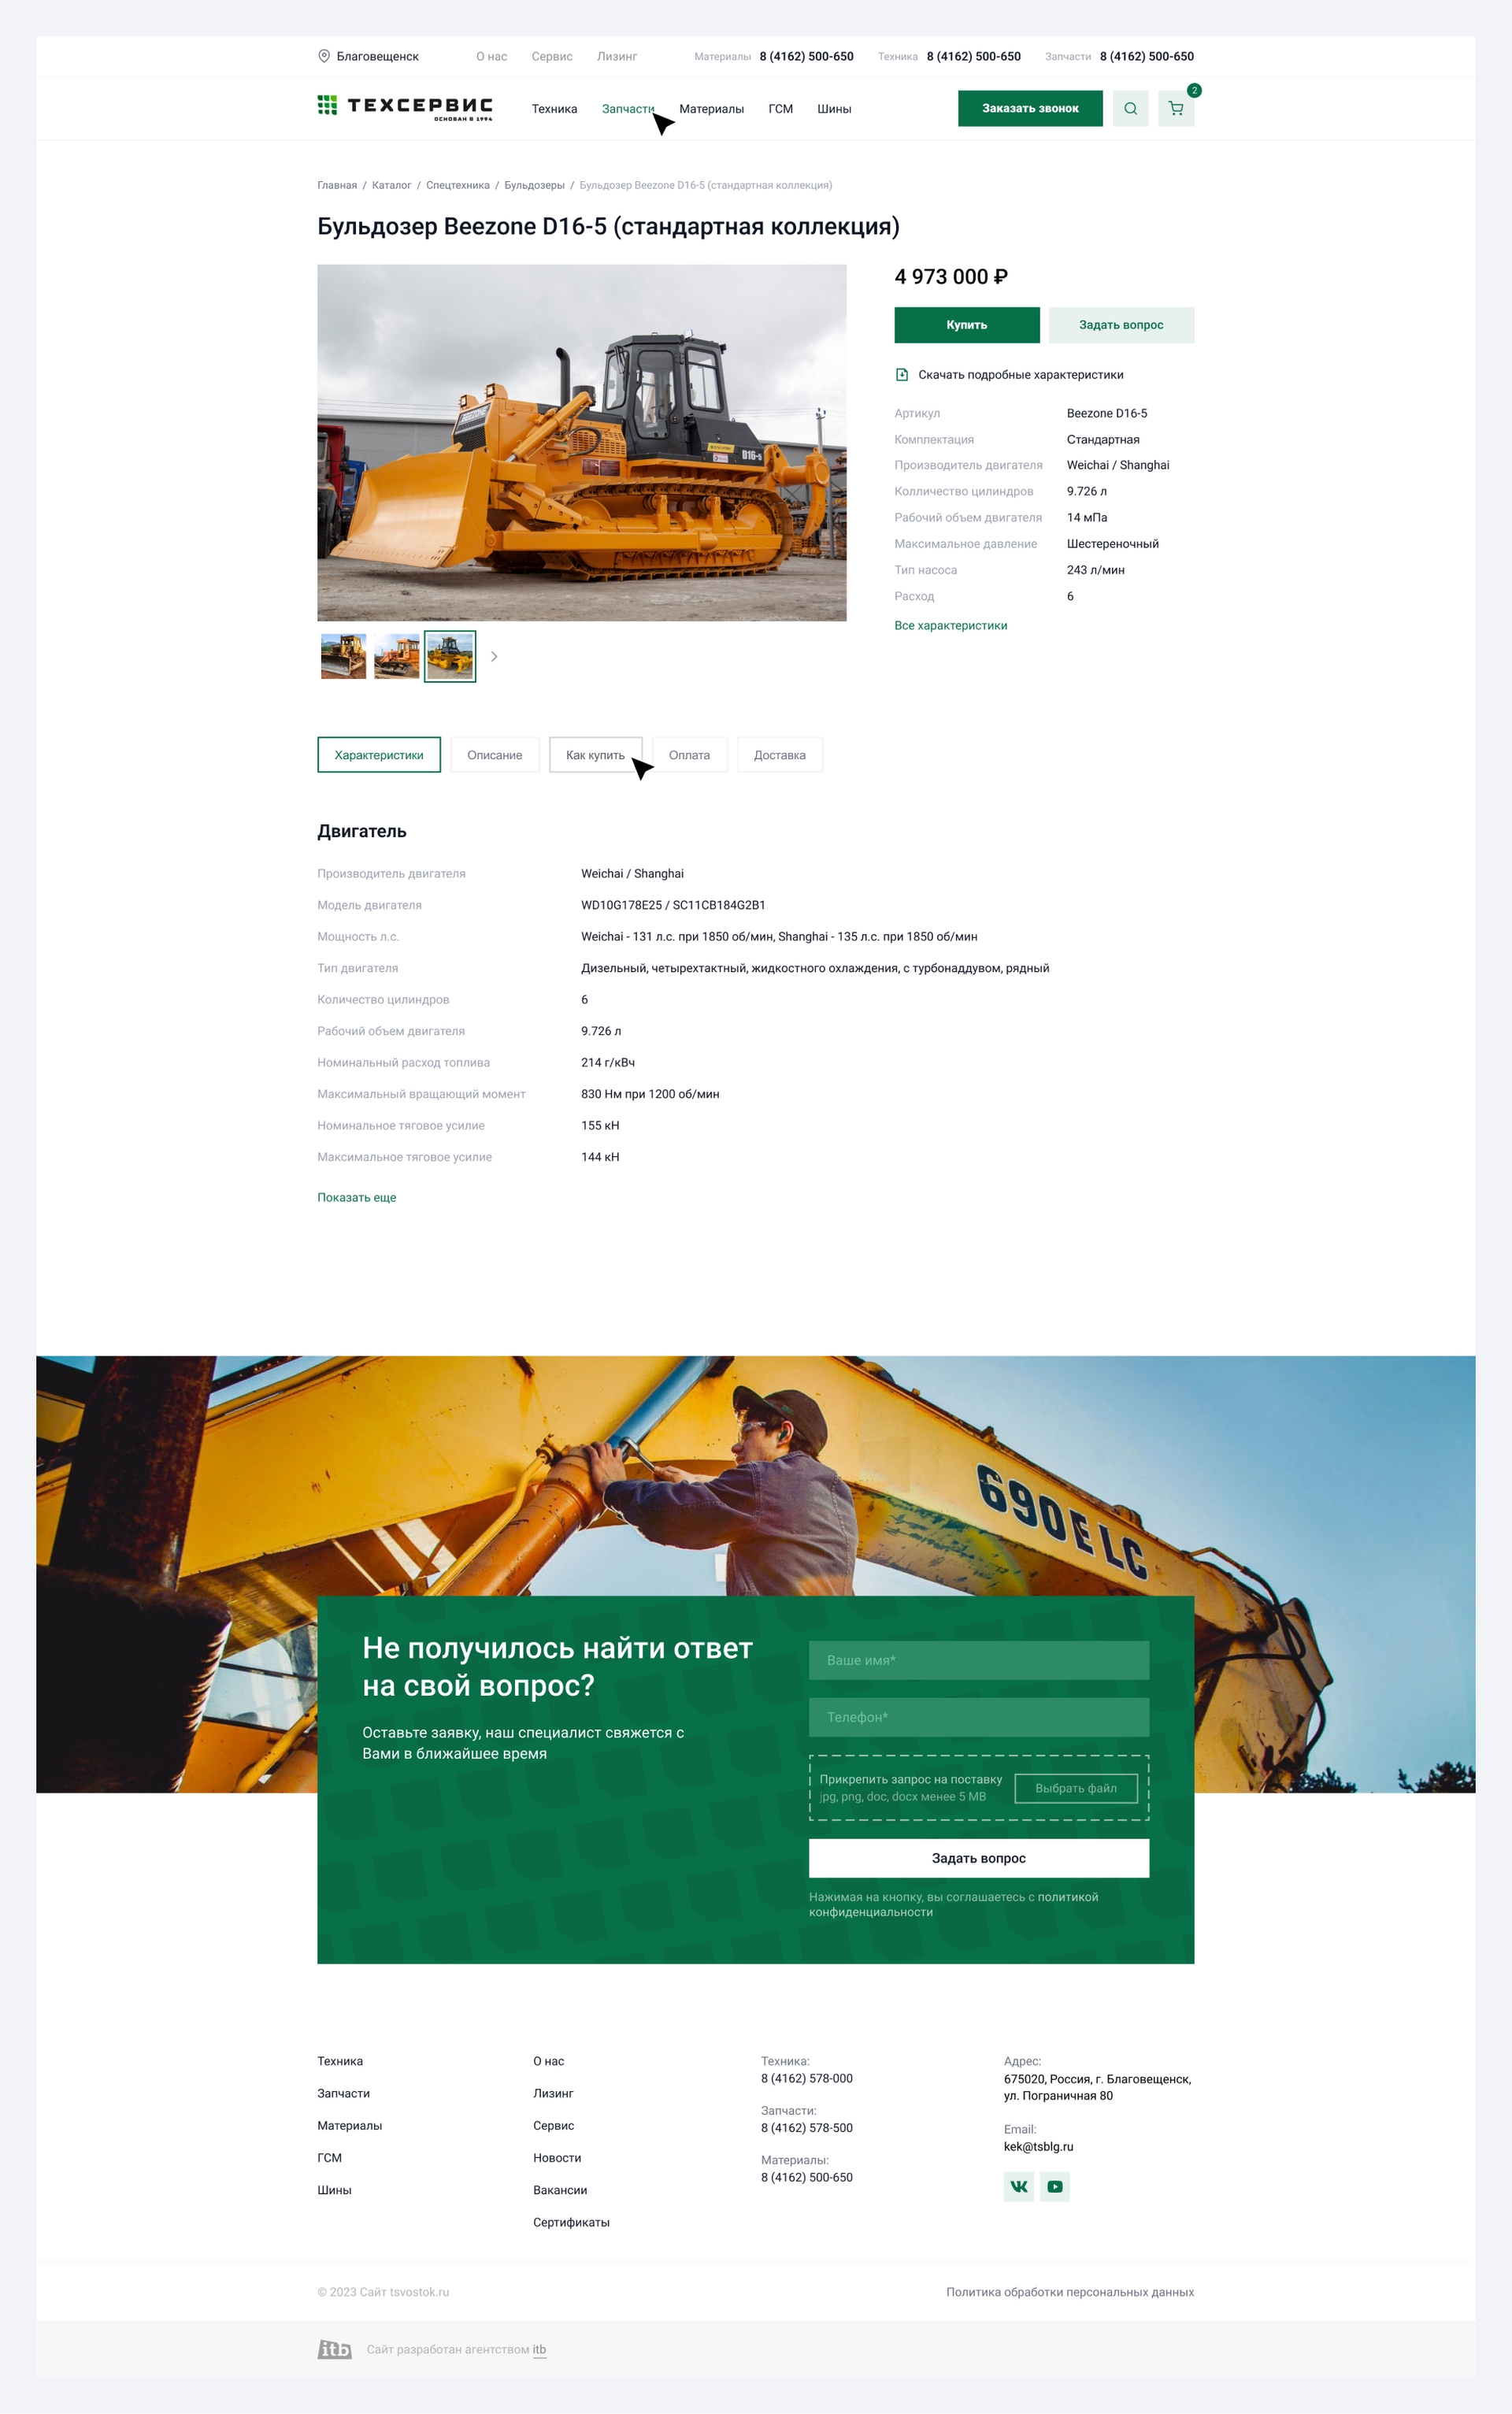Open Лизинг in the top bar
The image size is (1512, 2414).
tap(617, 57)
